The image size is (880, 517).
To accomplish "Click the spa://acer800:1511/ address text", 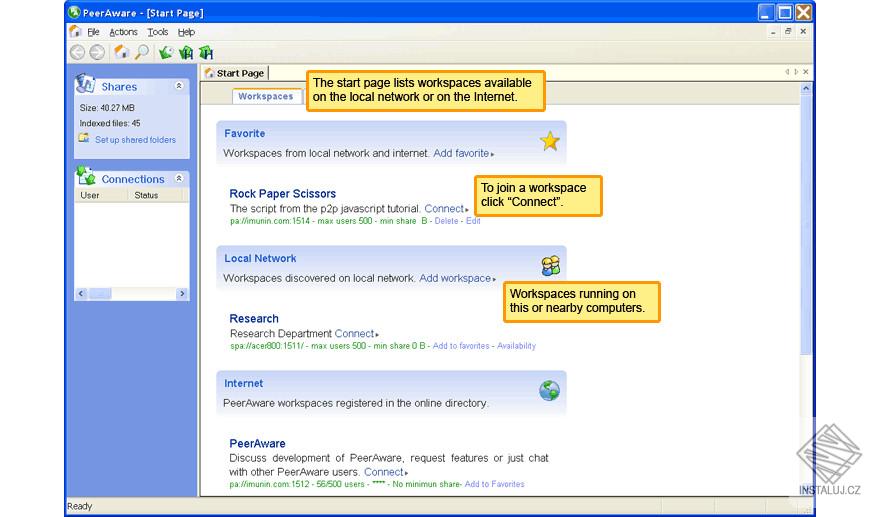I will coord(267,346).
